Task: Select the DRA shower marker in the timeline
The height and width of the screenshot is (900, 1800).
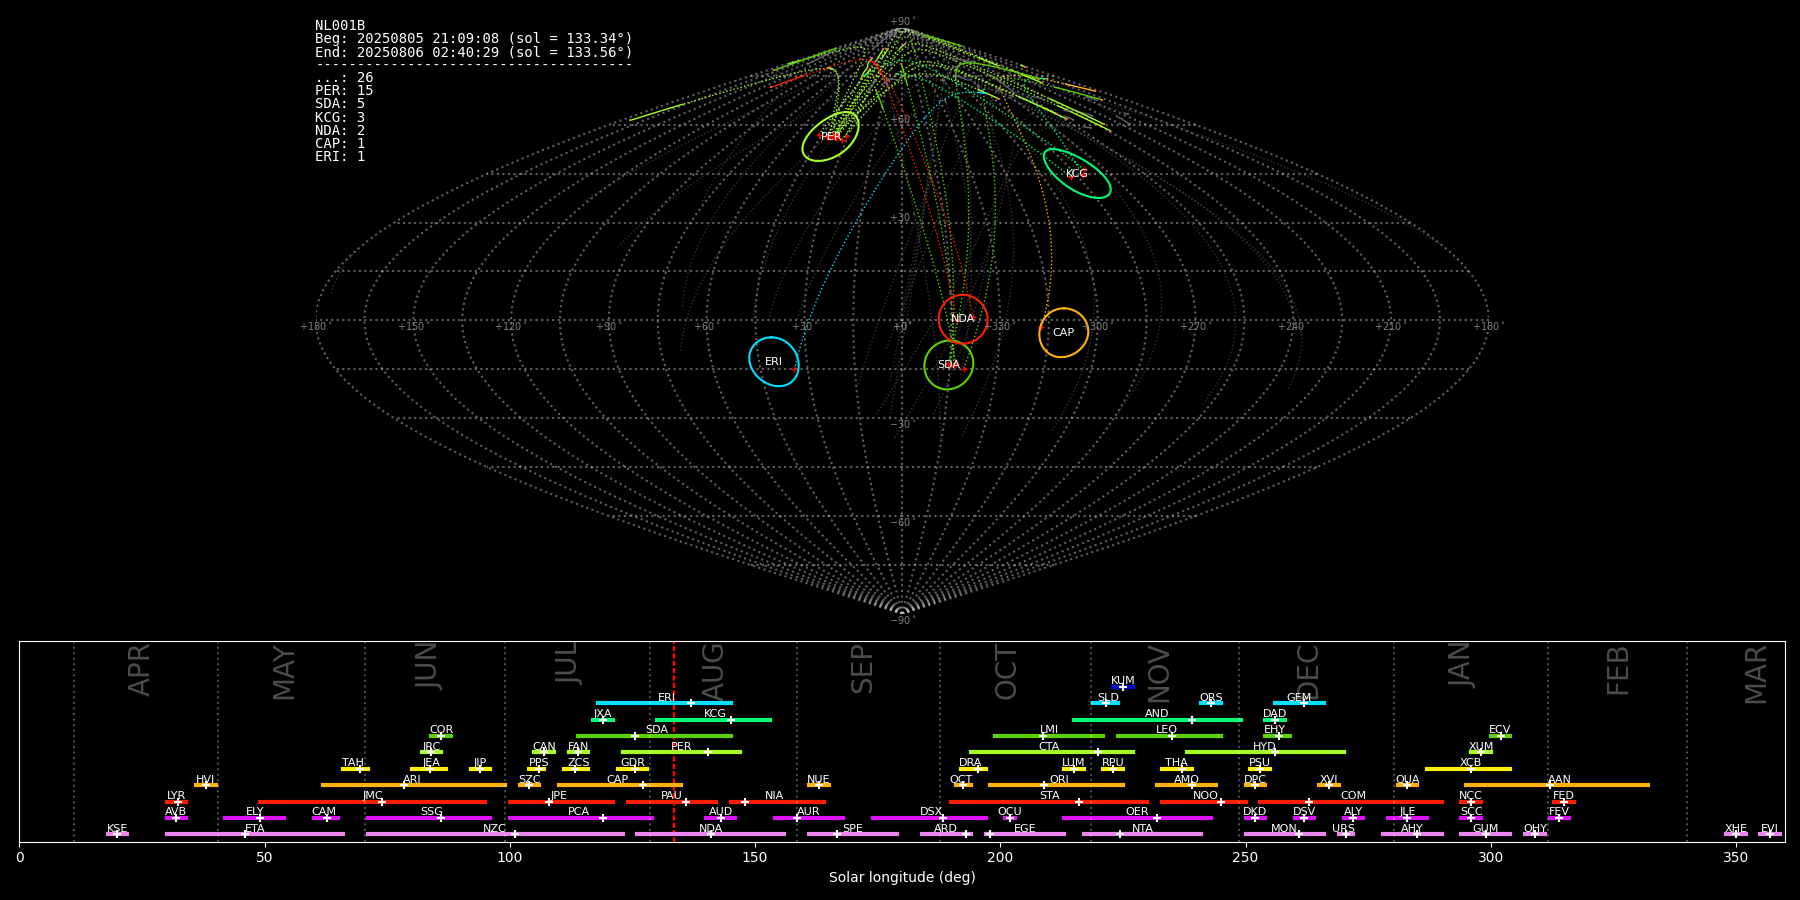Action: pyautogui.click(x=974, y=768)
